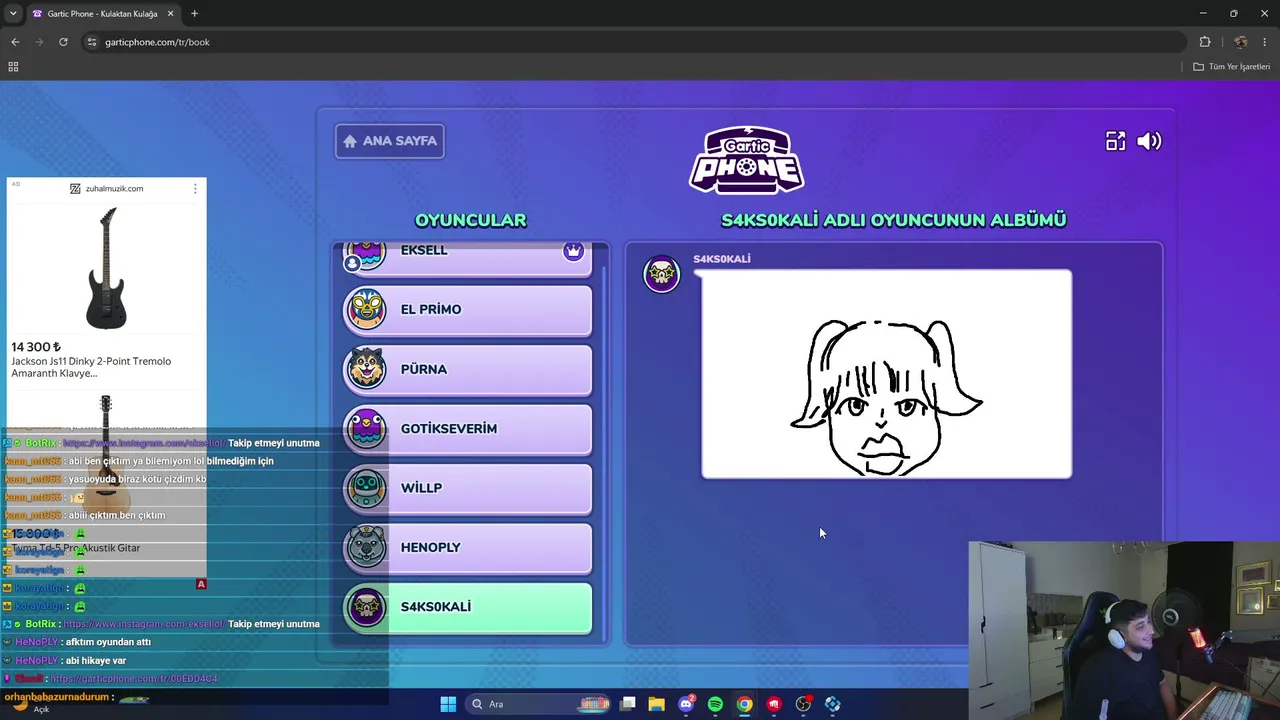Click PÜRNA's dog avatar icon
The height and width of the screenshot is (720, 1280).
point(366,369)
